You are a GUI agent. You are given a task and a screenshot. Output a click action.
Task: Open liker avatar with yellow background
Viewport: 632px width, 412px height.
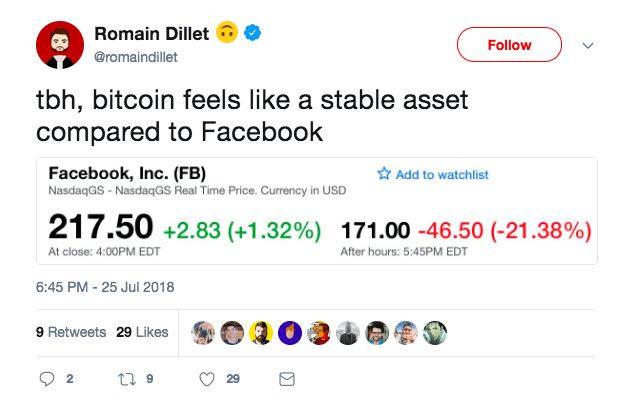261,333
